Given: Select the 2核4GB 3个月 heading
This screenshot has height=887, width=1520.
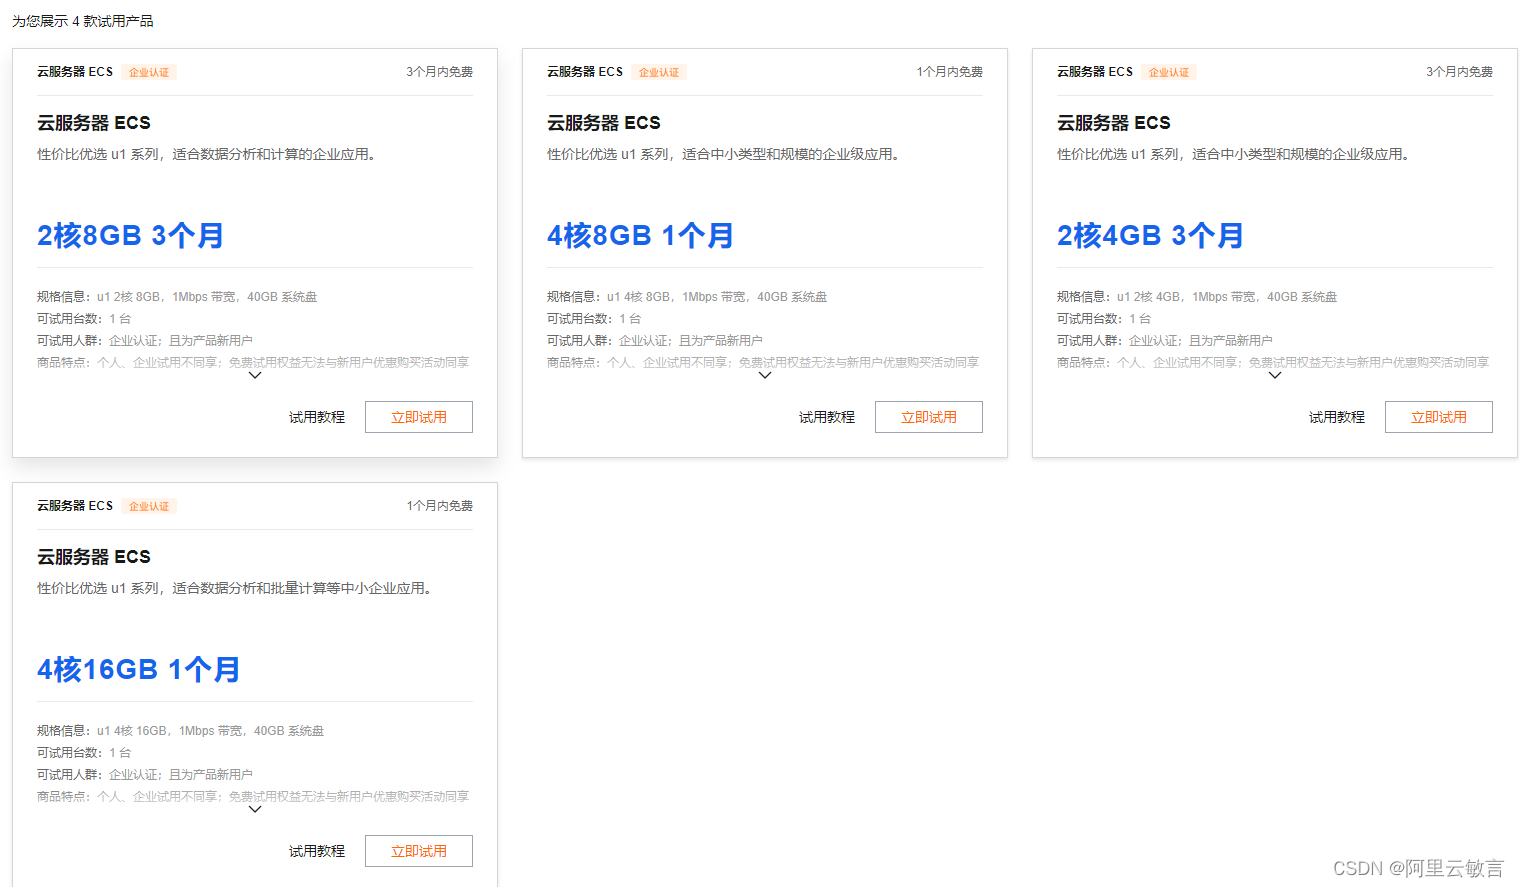Looking at the screenshot, I should click(1150, 236).
